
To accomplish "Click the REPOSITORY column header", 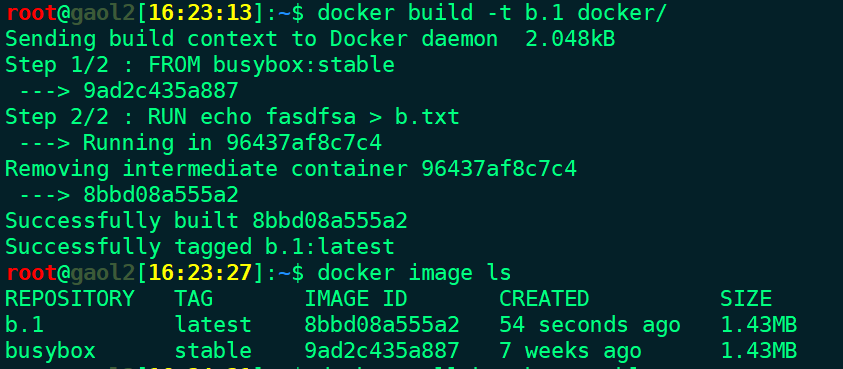I will click(x=69, y=299).
